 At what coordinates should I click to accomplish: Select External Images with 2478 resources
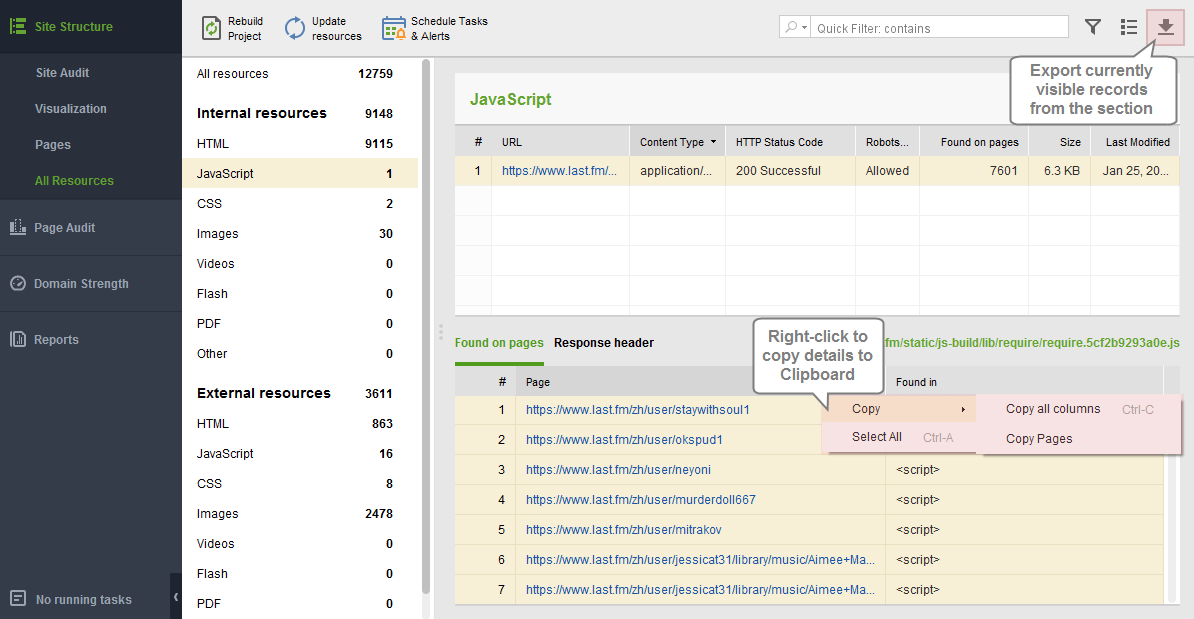(300, 514)
